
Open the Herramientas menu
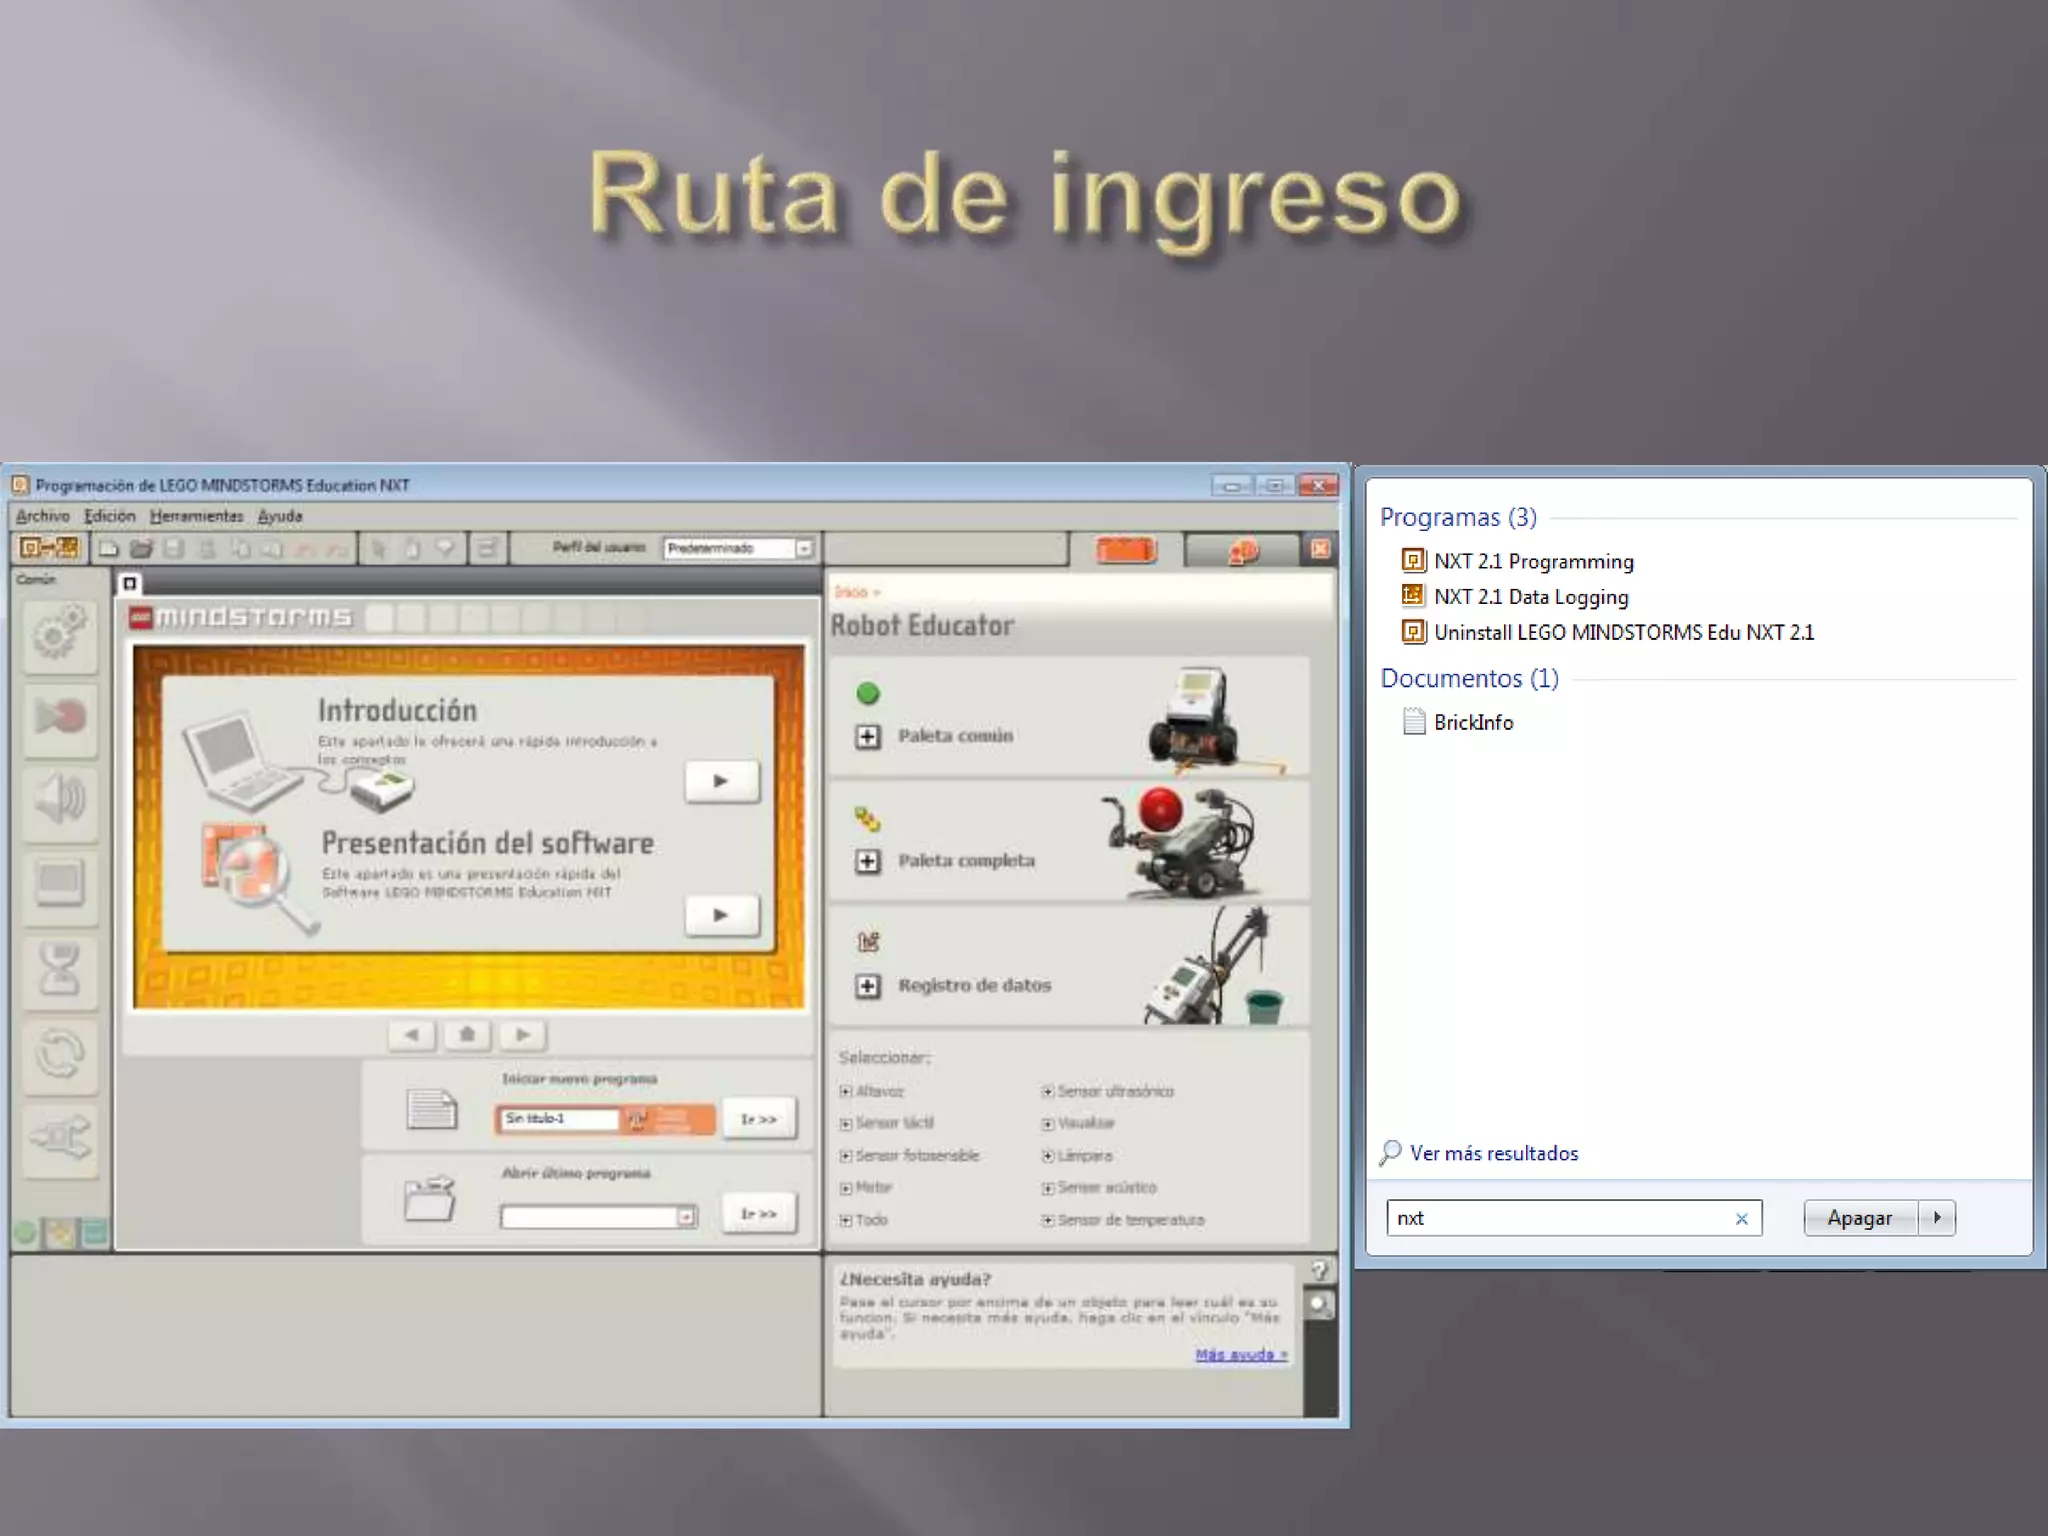click(x=196, y=516)
